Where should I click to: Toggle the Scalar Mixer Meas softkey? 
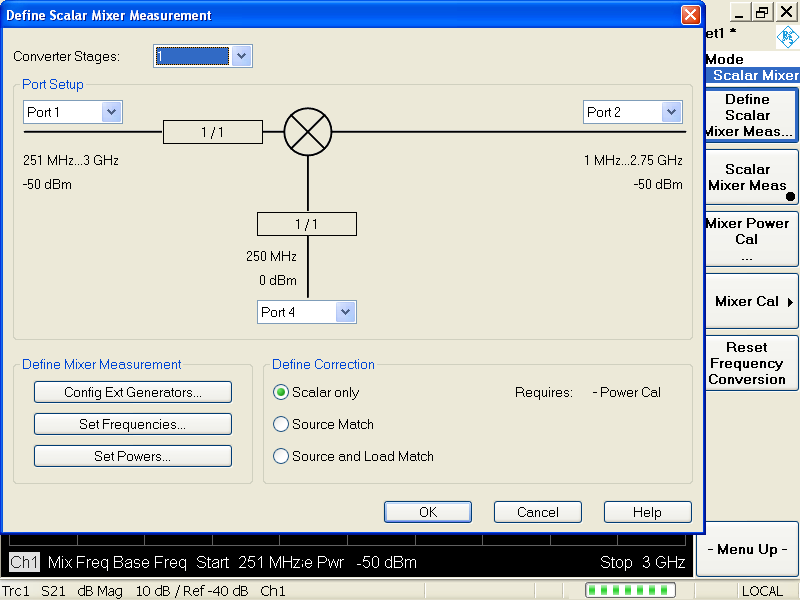tap(747, 177)
